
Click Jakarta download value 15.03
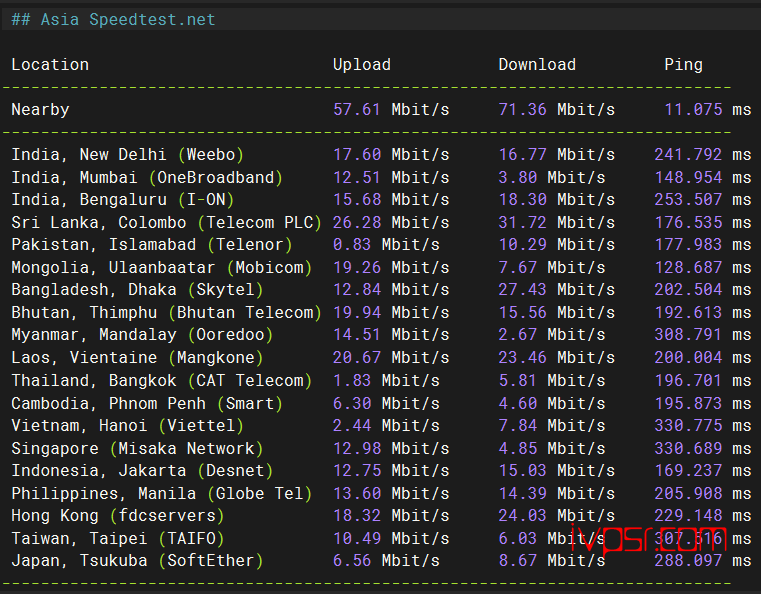click(x=522, y=471)
